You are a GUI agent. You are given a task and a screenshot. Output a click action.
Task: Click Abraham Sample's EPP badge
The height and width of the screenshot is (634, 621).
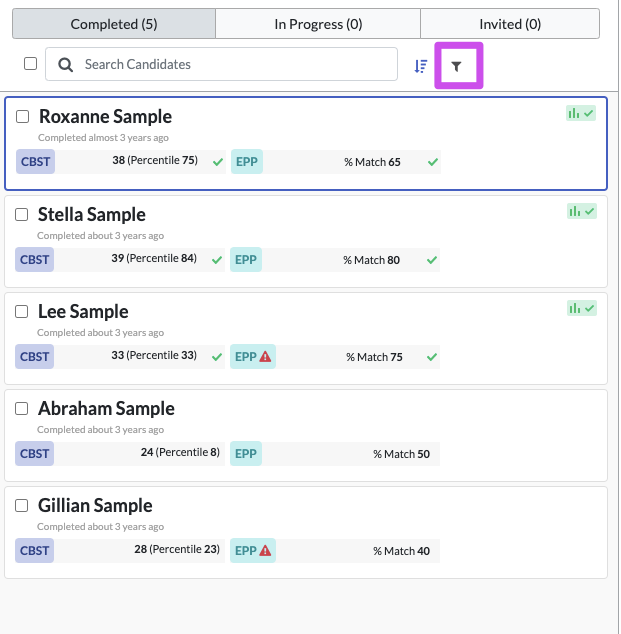coord(246,454)
